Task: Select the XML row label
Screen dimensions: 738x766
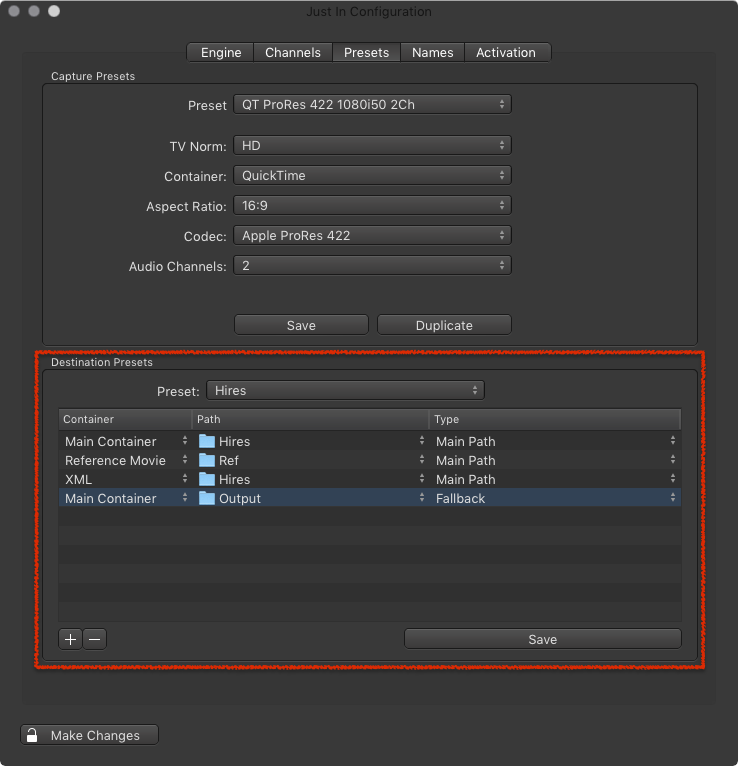Action: pyautogui.click(x=78, y=479)
